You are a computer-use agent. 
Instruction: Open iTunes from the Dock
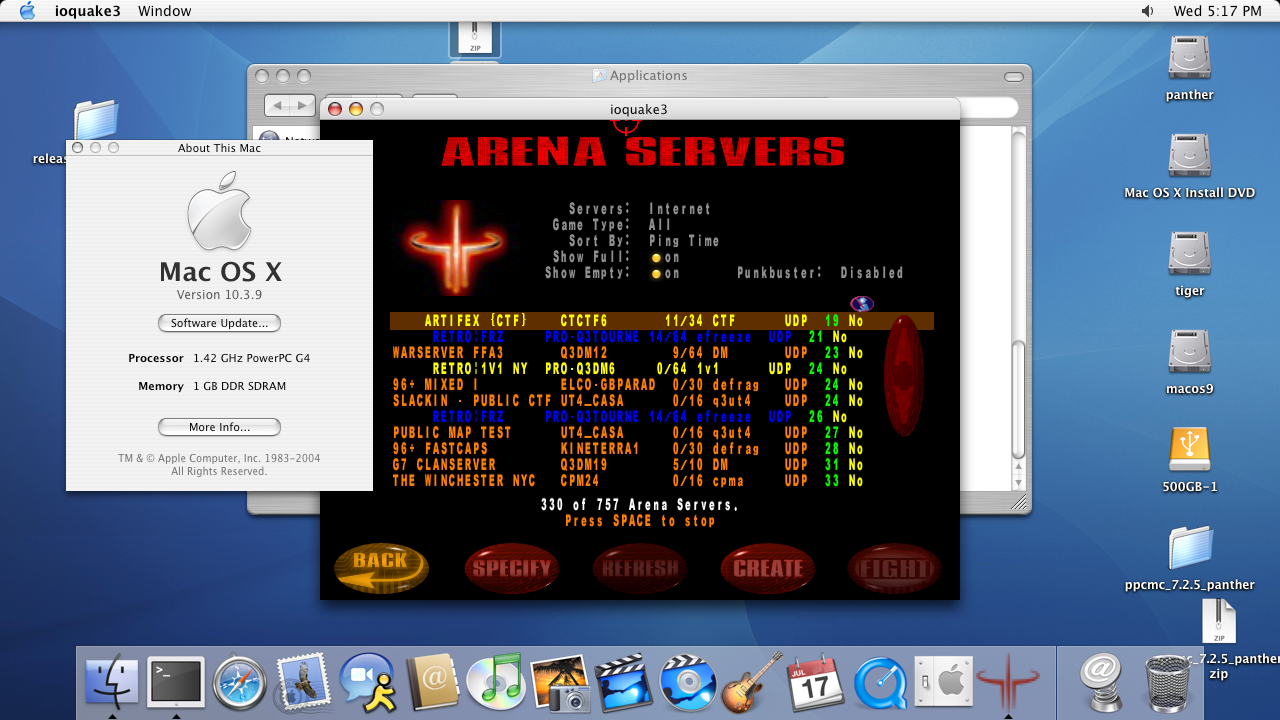[x=495, y=684]
